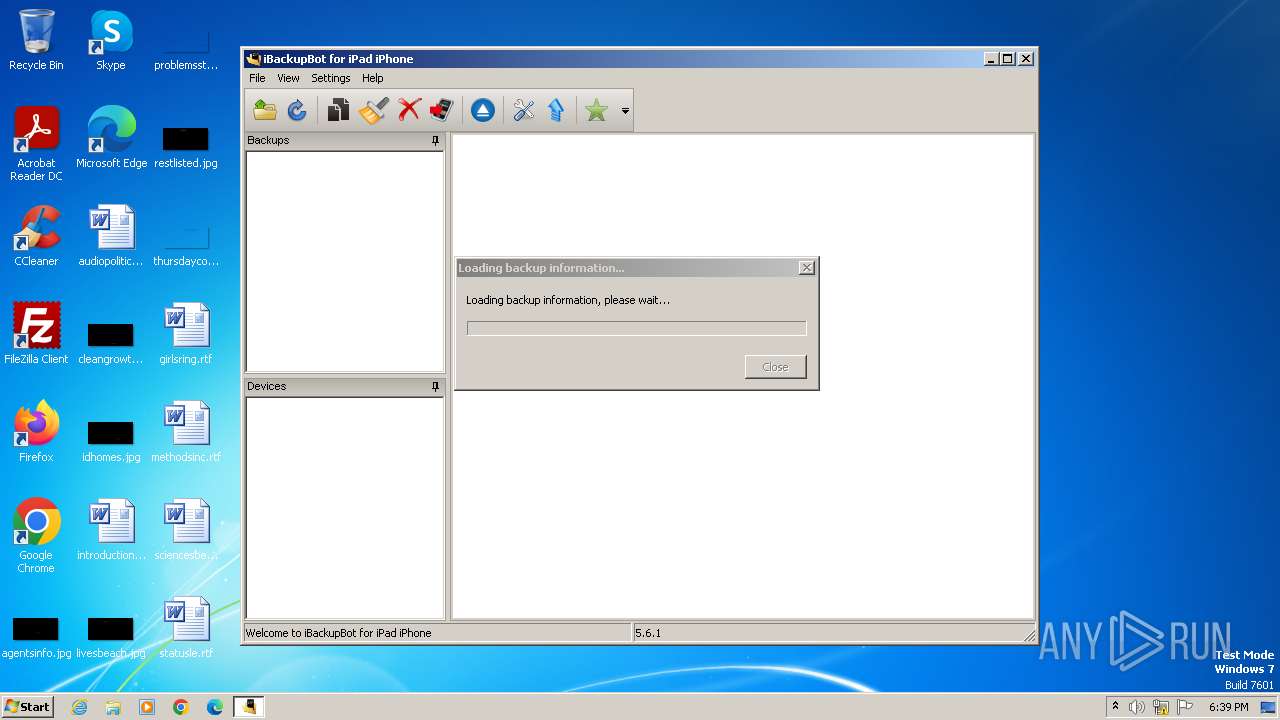Click inside the empty Devices list area
This screenshot has height=720, width=1280.
point(345,508)
